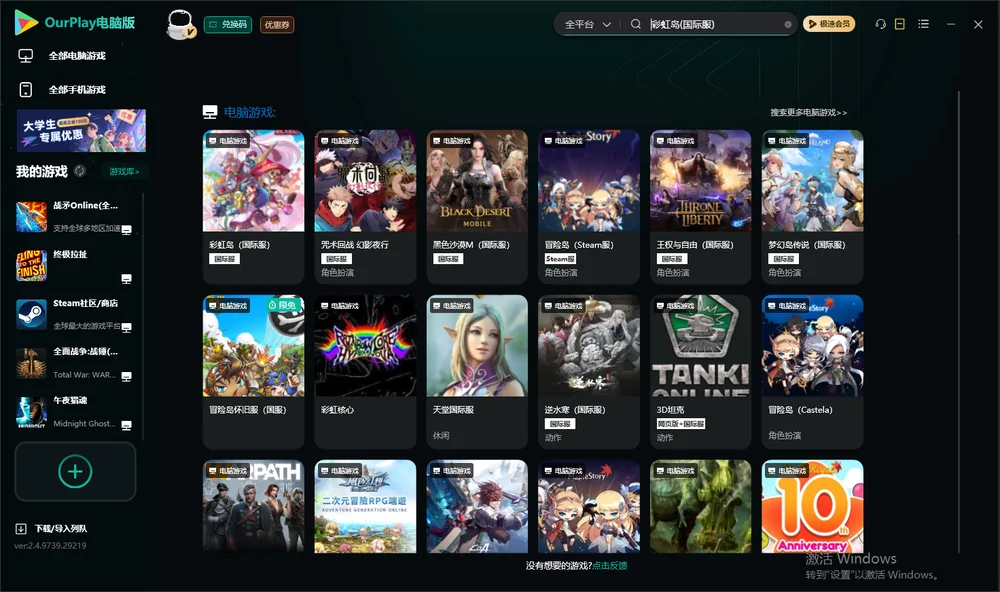The width and height of the screenshot is (1000, 592).
Task: Click the 极速会员 membership button
Action: point(829,24)
